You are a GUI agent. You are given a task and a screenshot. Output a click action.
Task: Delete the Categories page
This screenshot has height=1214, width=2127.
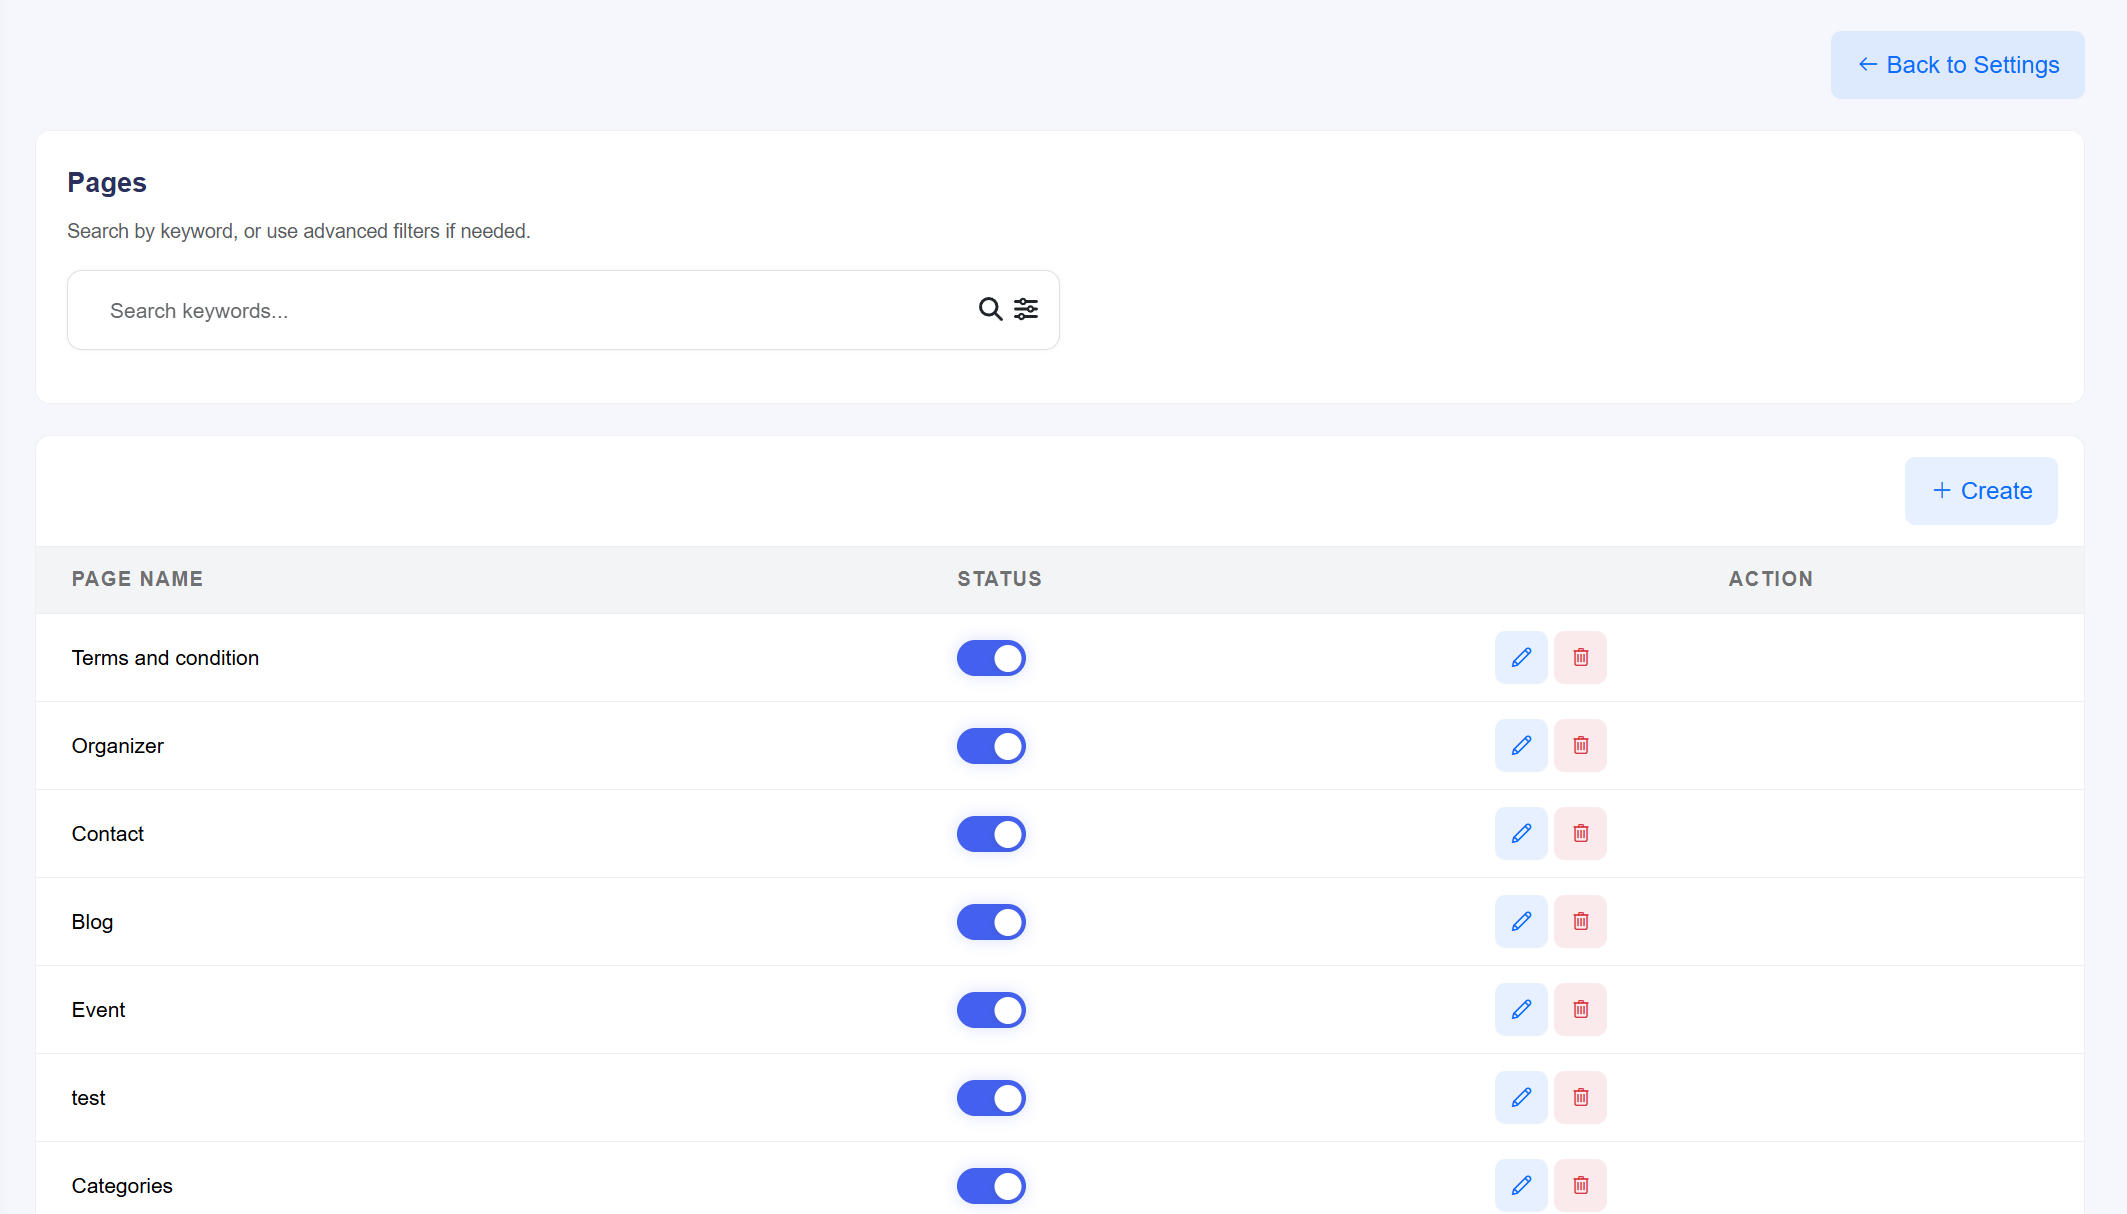1580,1185
